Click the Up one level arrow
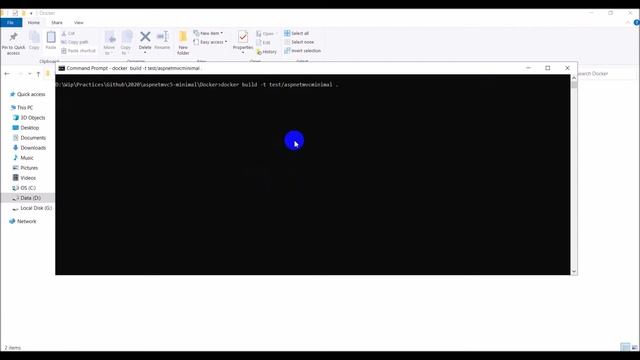640x360 pixels. pos(38,74)
